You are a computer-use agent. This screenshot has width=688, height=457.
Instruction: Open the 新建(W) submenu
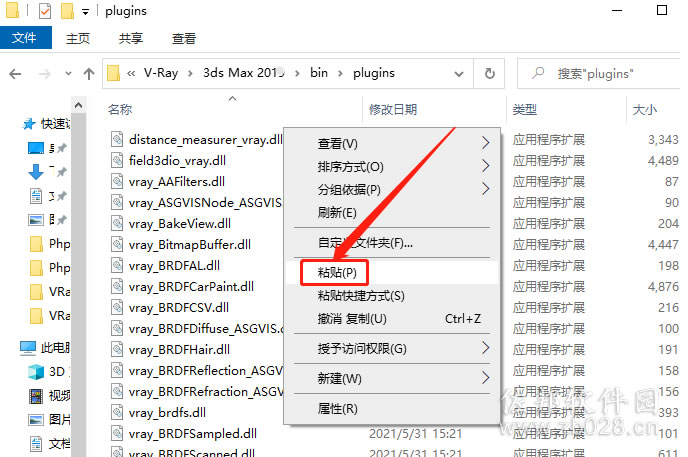tap(392, 378)
